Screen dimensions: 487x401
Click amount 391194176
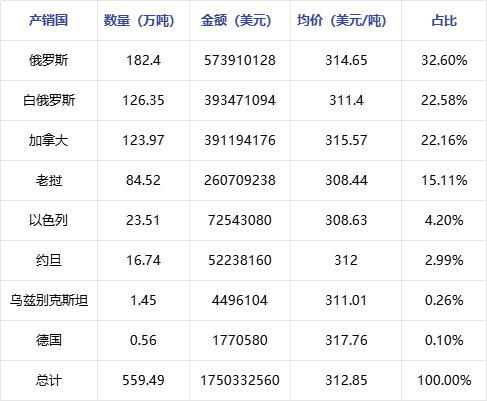(x=240, y=140)
